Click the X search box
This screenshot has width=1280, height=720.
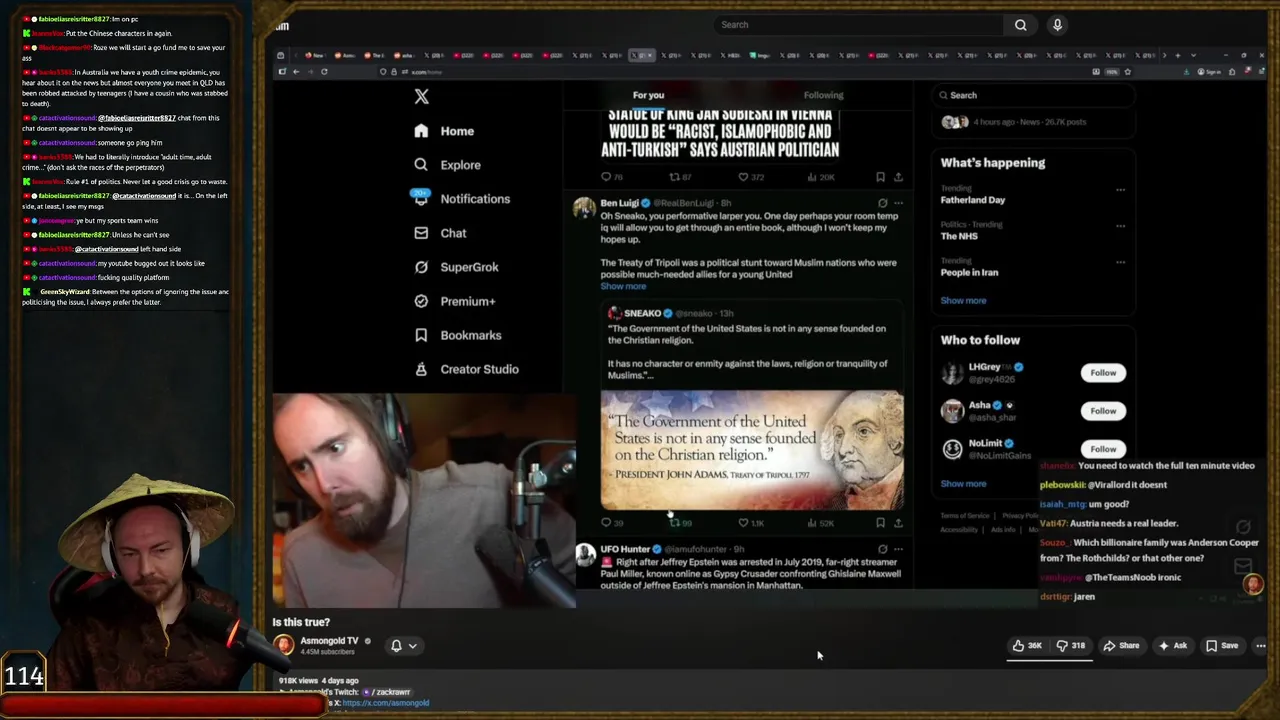tap(1035, 95)
